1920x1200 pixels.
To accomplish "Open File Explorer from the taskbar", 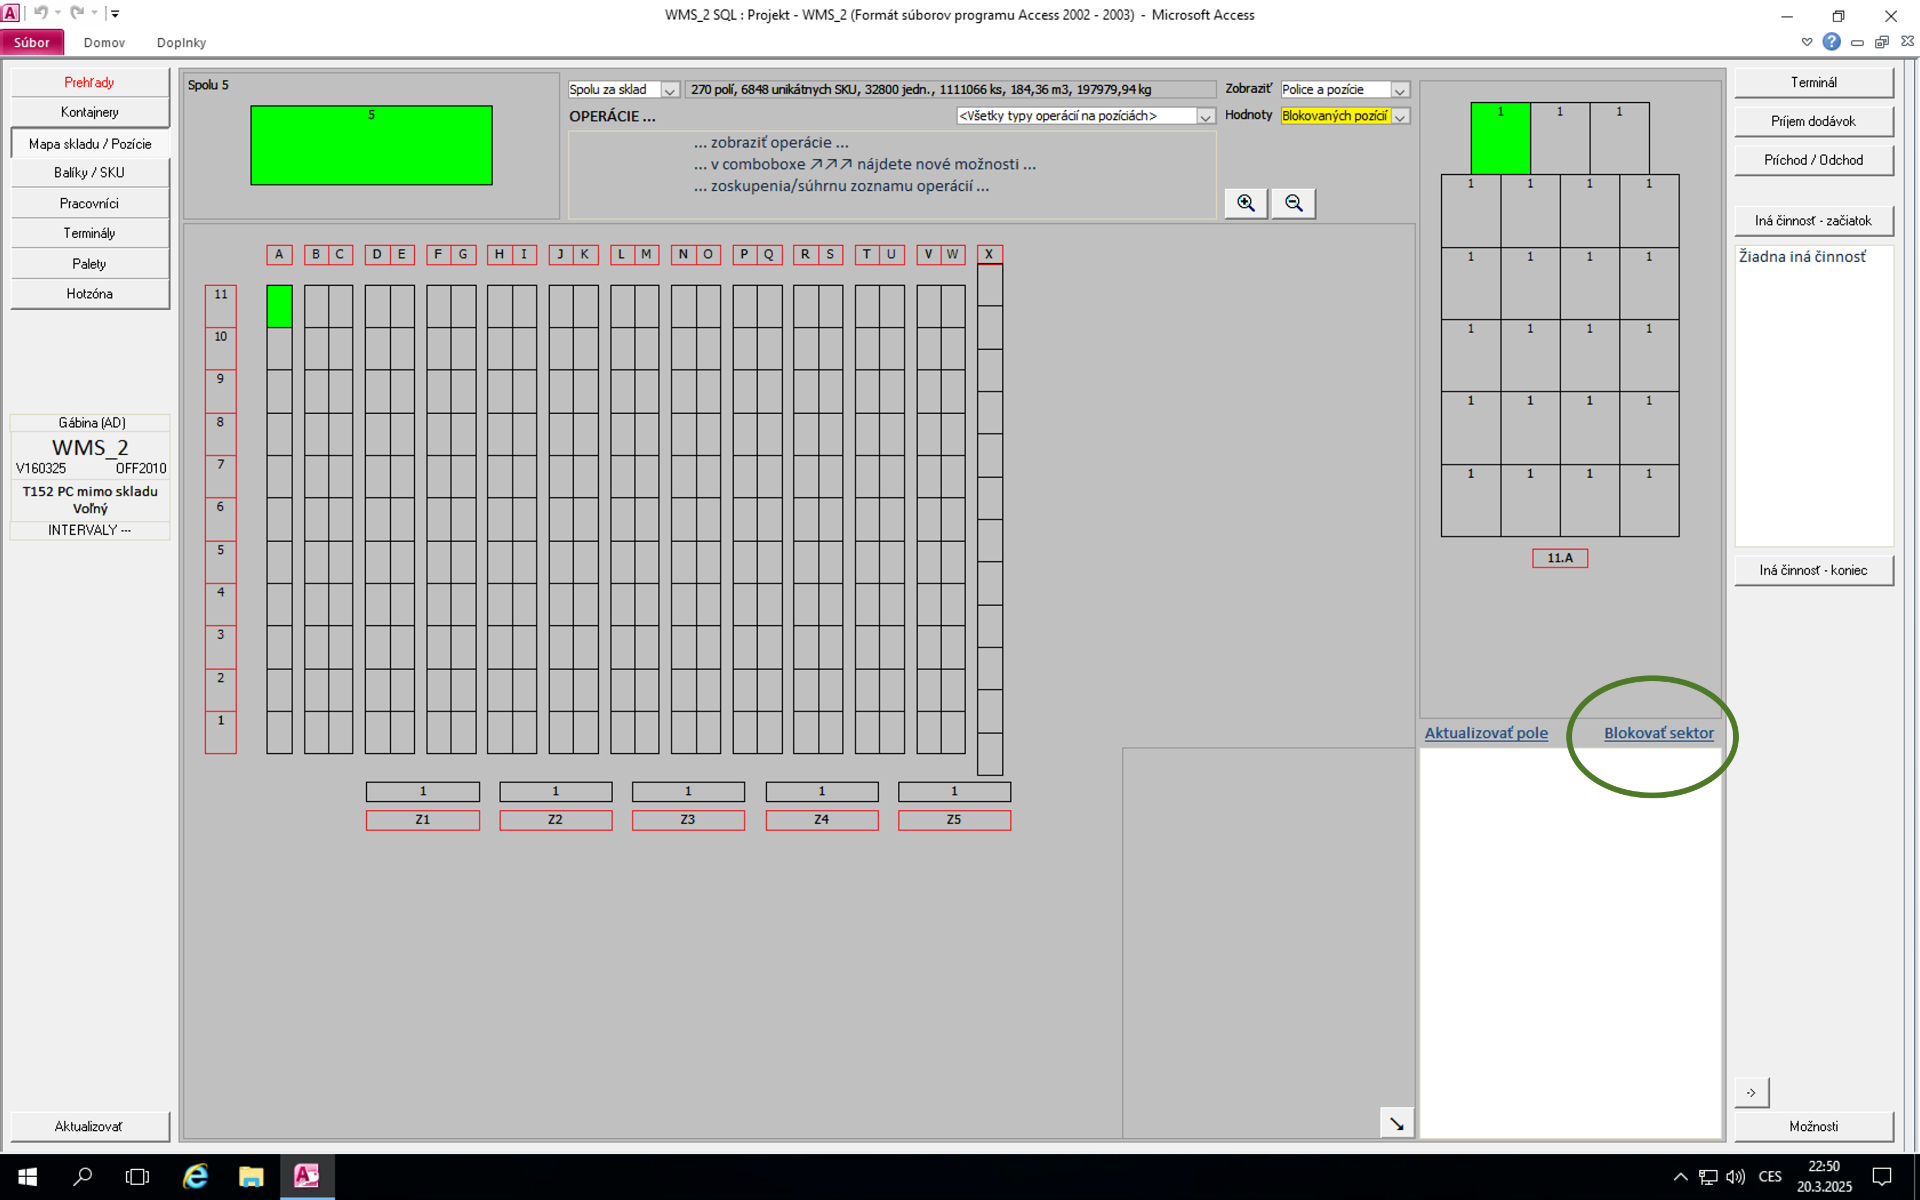I will (250, 1176).
